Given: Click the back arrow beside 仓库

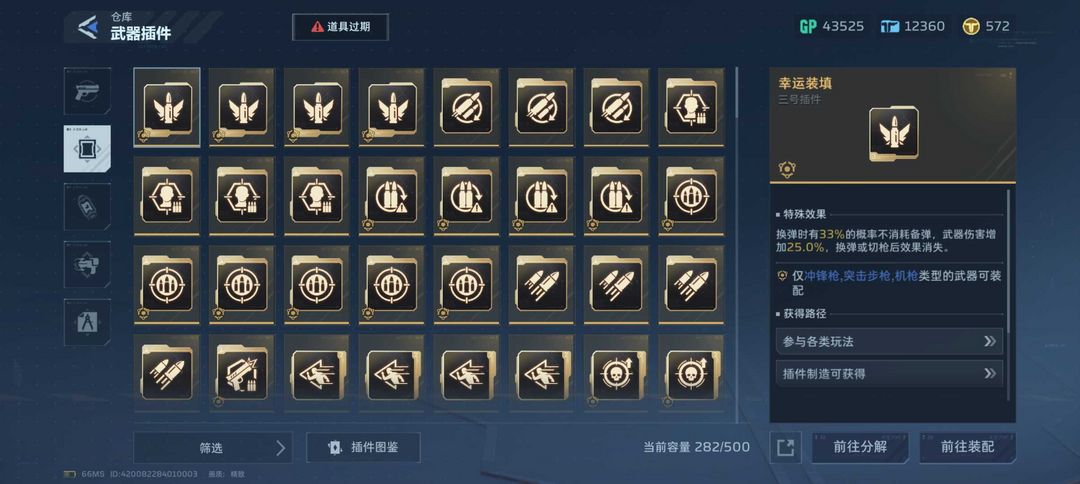Looking at the screenshot, I should click(87, 28).
